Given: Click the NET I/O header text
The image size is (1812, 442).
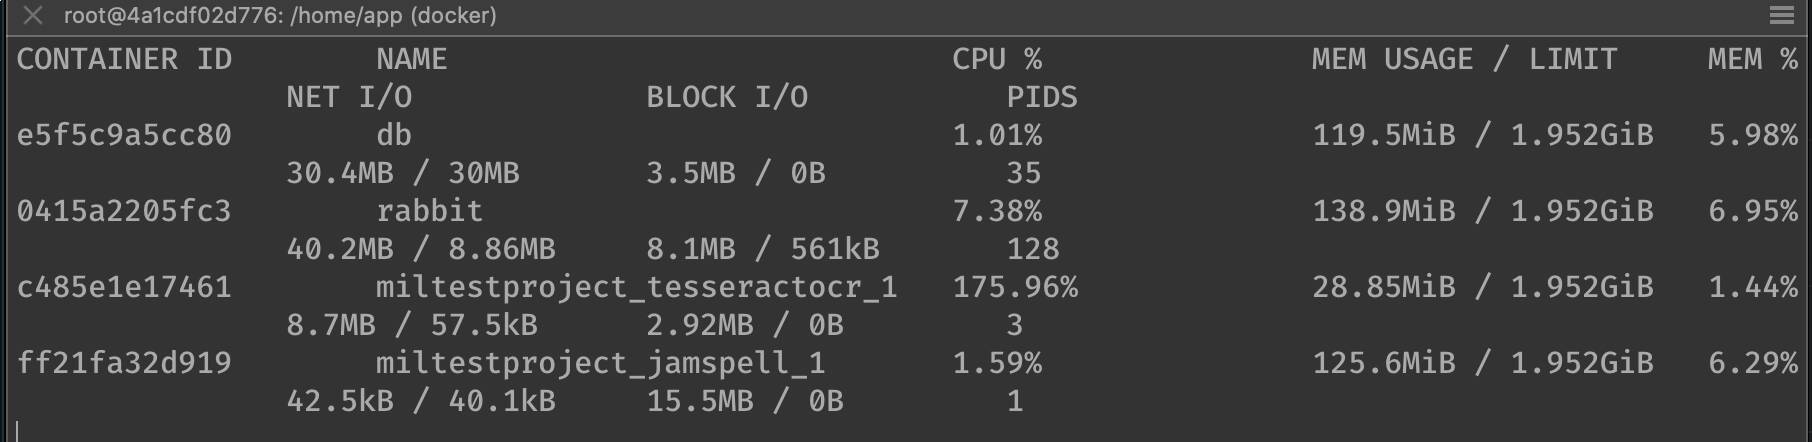Looking at the screenshot, I should pyautogui.click(x=349, y=98).
